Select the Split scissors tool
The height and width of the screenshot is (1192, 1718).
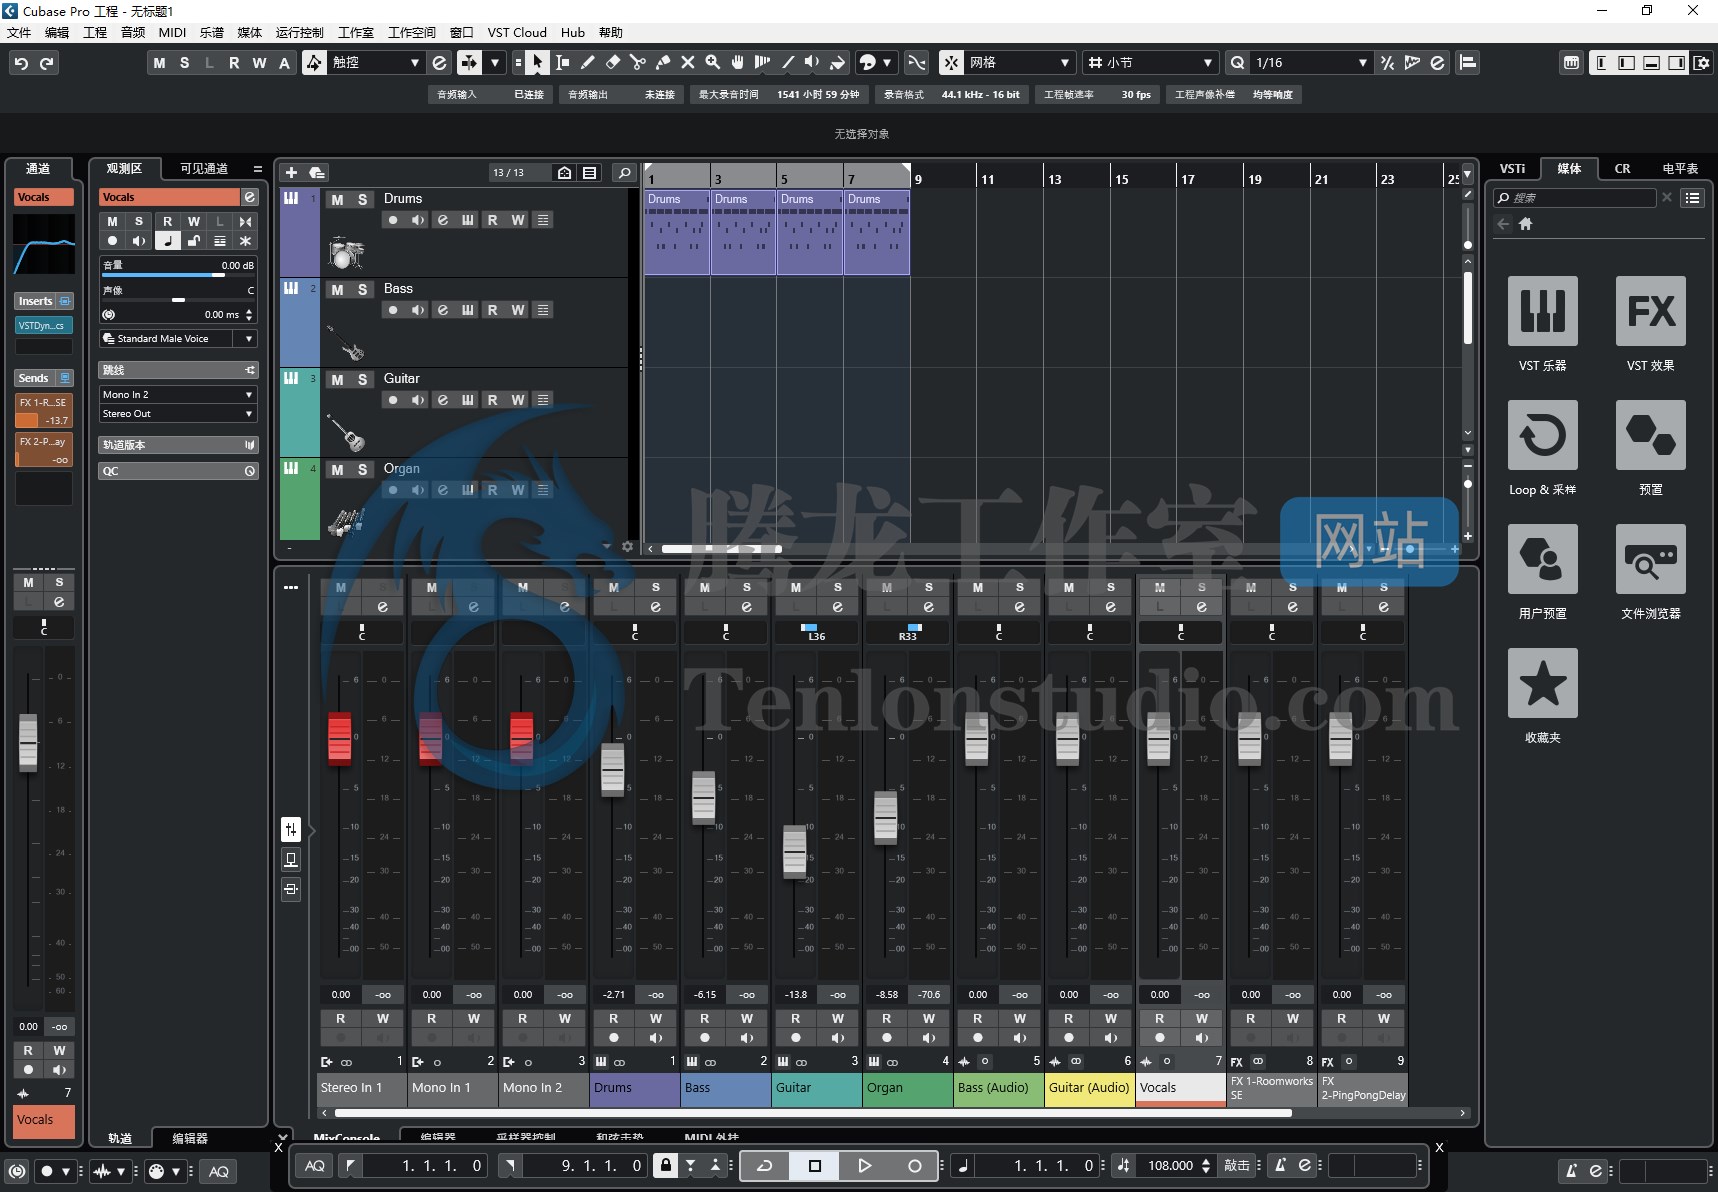pyautogui.click(x=637, y=63)
